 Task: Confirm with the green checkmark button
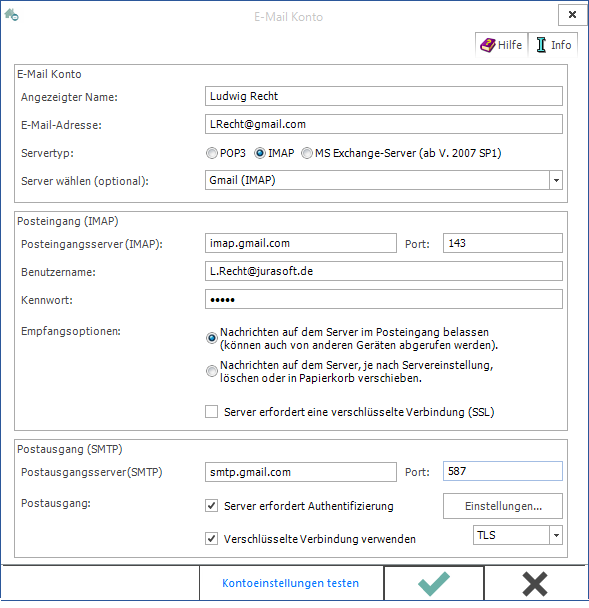click(x=434, y=583)
